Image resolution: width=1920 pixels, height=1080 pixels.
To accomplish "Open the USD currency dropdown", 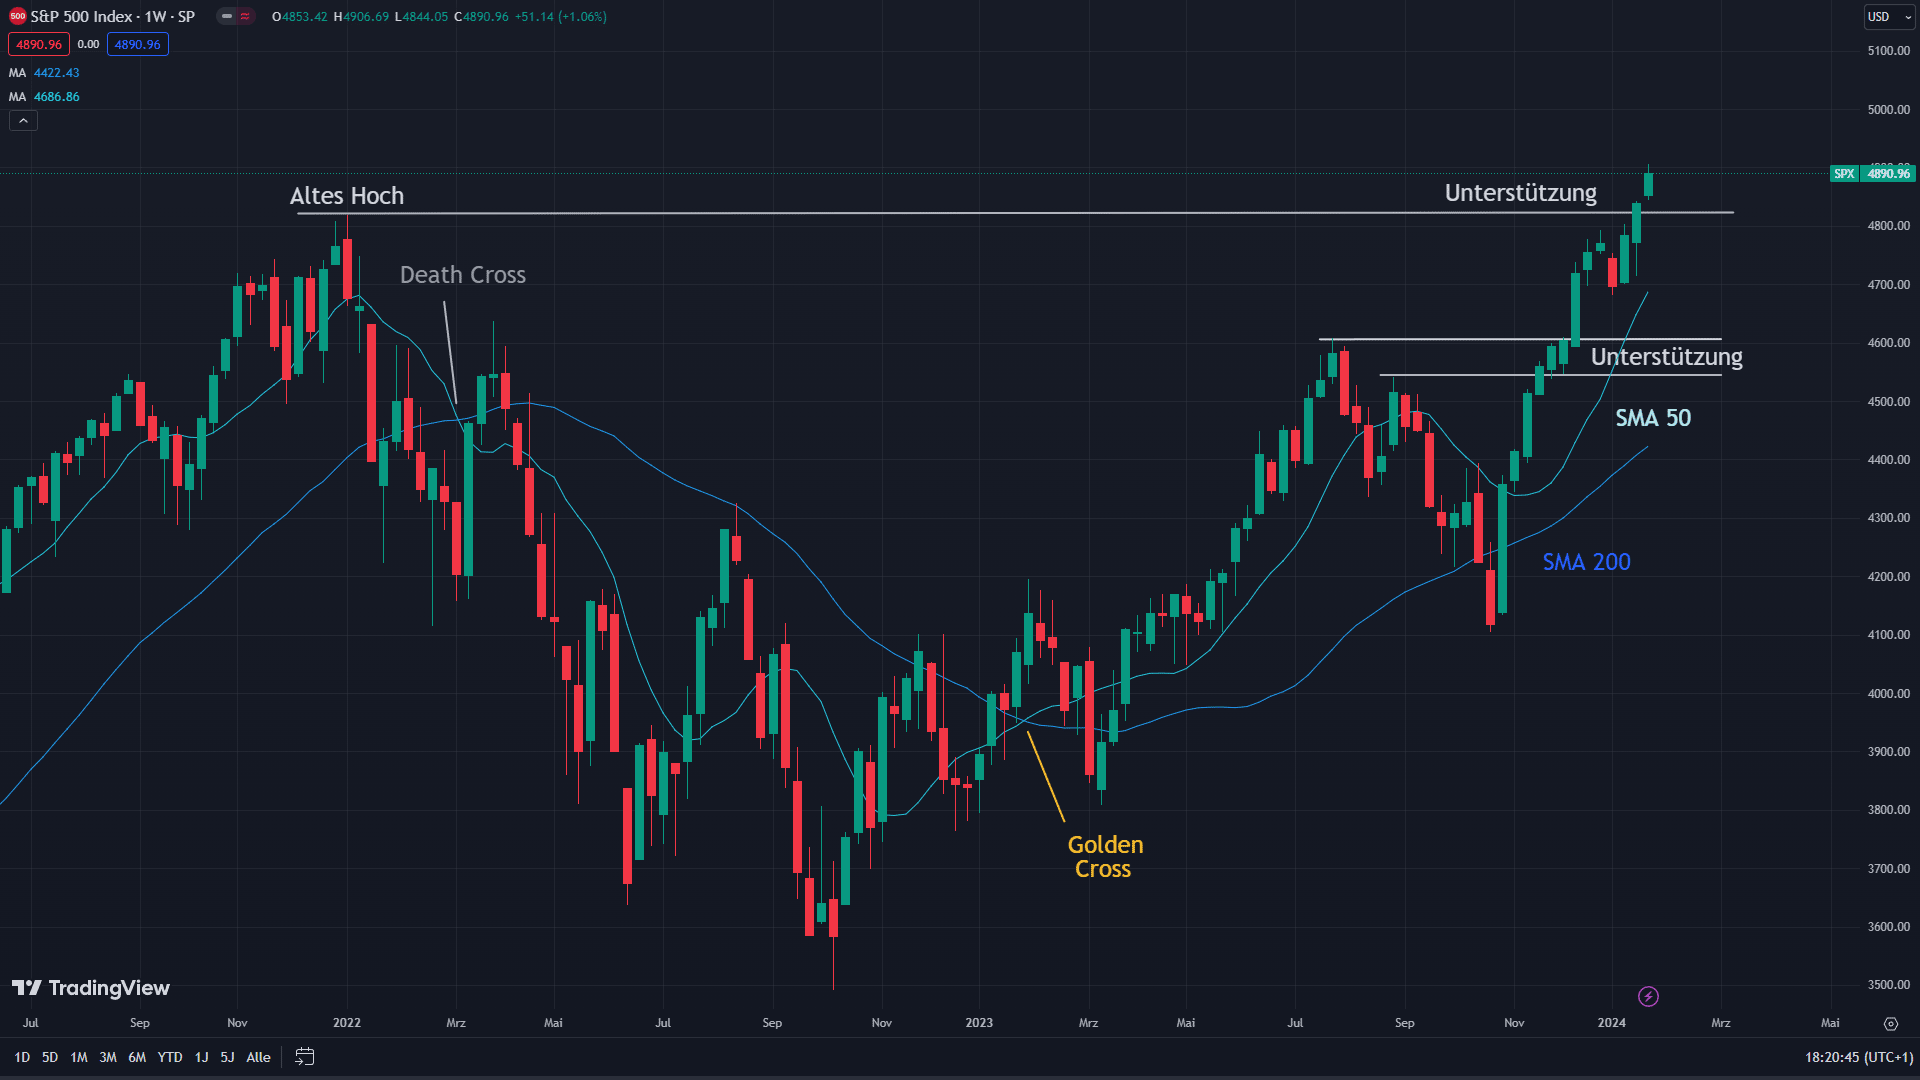I will tap(1888, 16).
